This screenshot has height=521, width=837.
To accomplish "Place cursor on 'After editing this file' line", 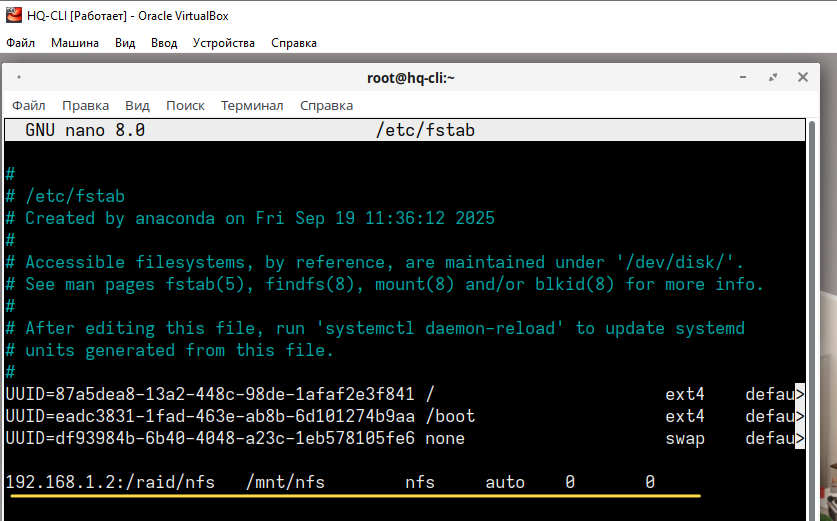I will pyautogui.click(x=375, y=328).
